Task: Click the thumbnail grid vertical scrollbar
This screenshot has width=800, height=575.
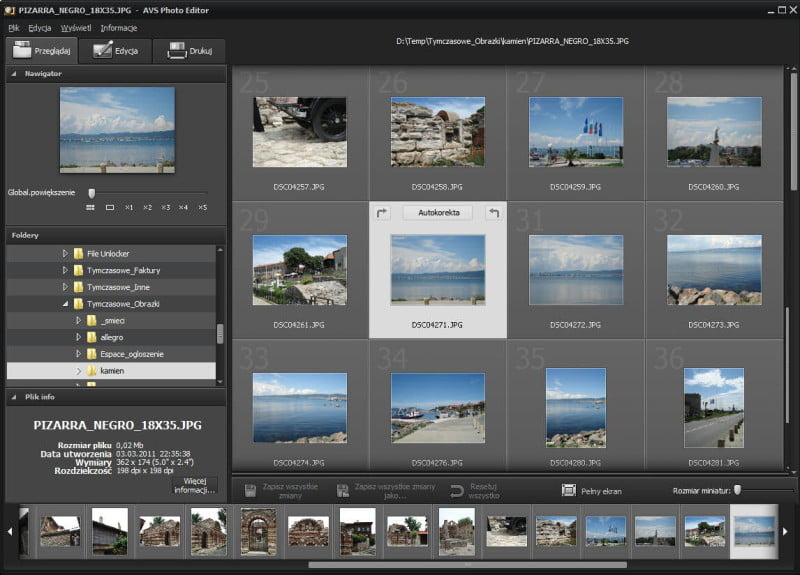Action: (793, 132)
